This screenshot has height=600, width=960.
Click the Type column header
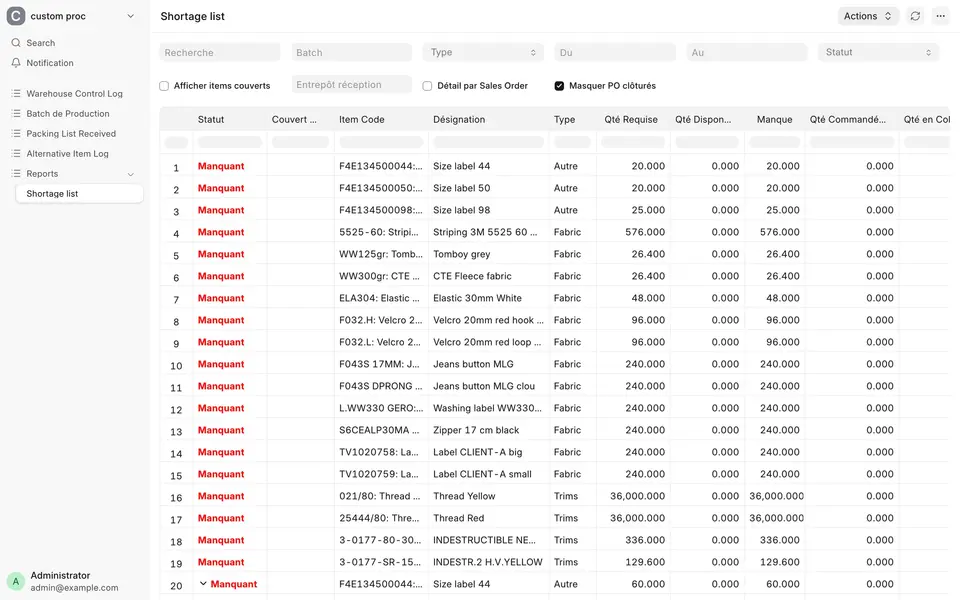point(564,119)
